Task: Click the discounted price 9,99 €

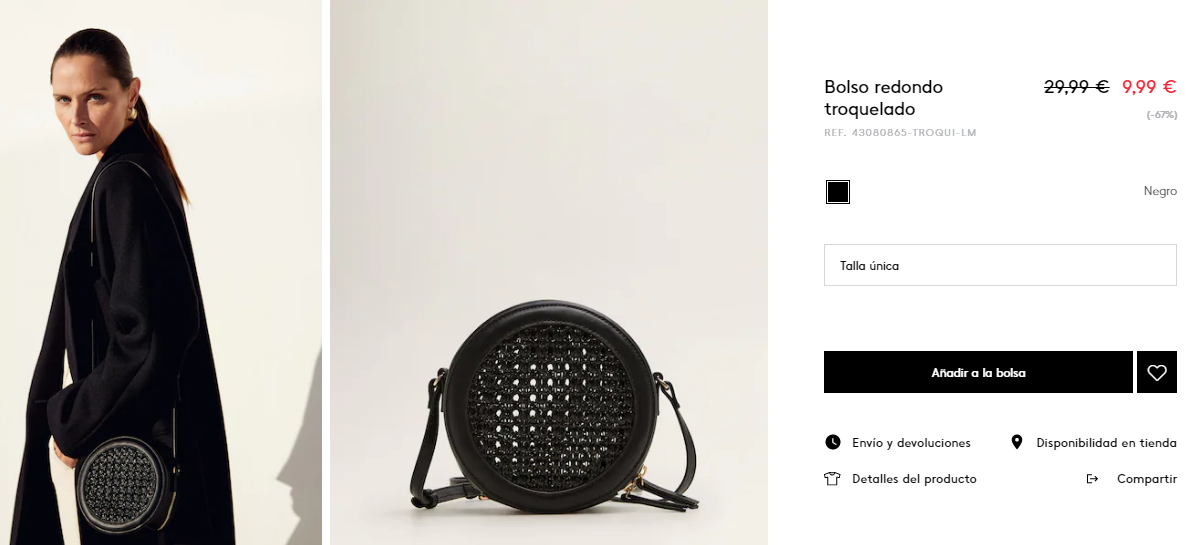Action: point(1149,87)
